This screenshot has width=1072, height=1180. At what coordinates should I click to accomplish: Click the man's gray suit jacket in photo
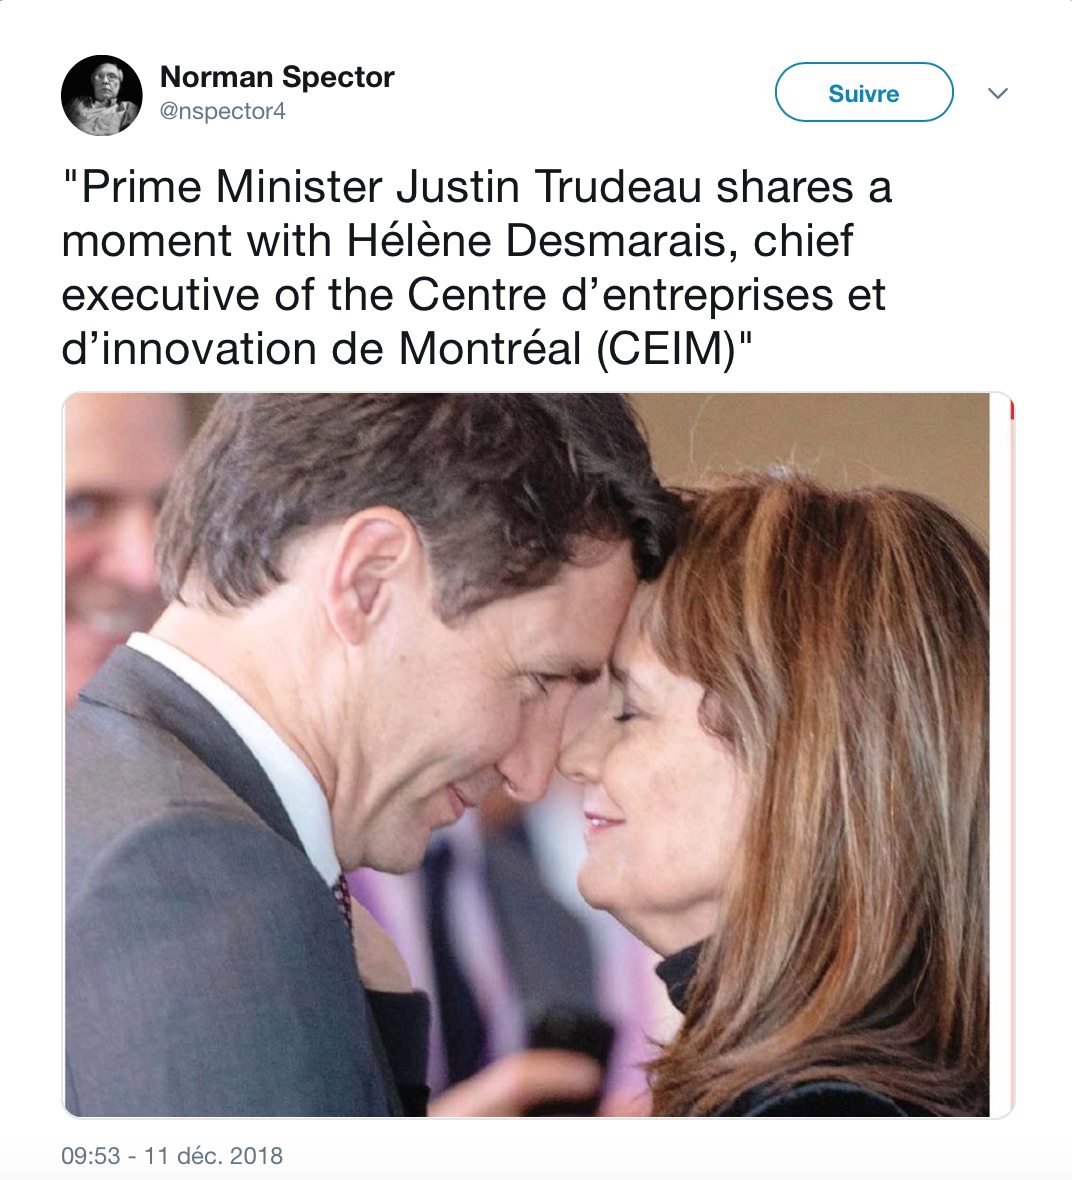[x=196, y=903]
